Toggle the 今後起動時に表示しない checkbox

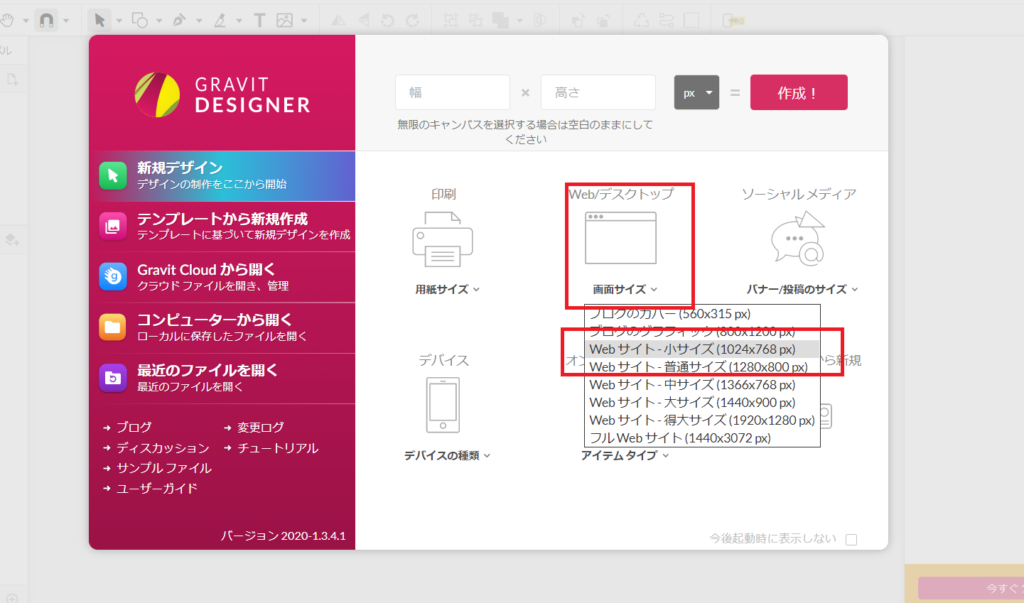click(851, 540)
